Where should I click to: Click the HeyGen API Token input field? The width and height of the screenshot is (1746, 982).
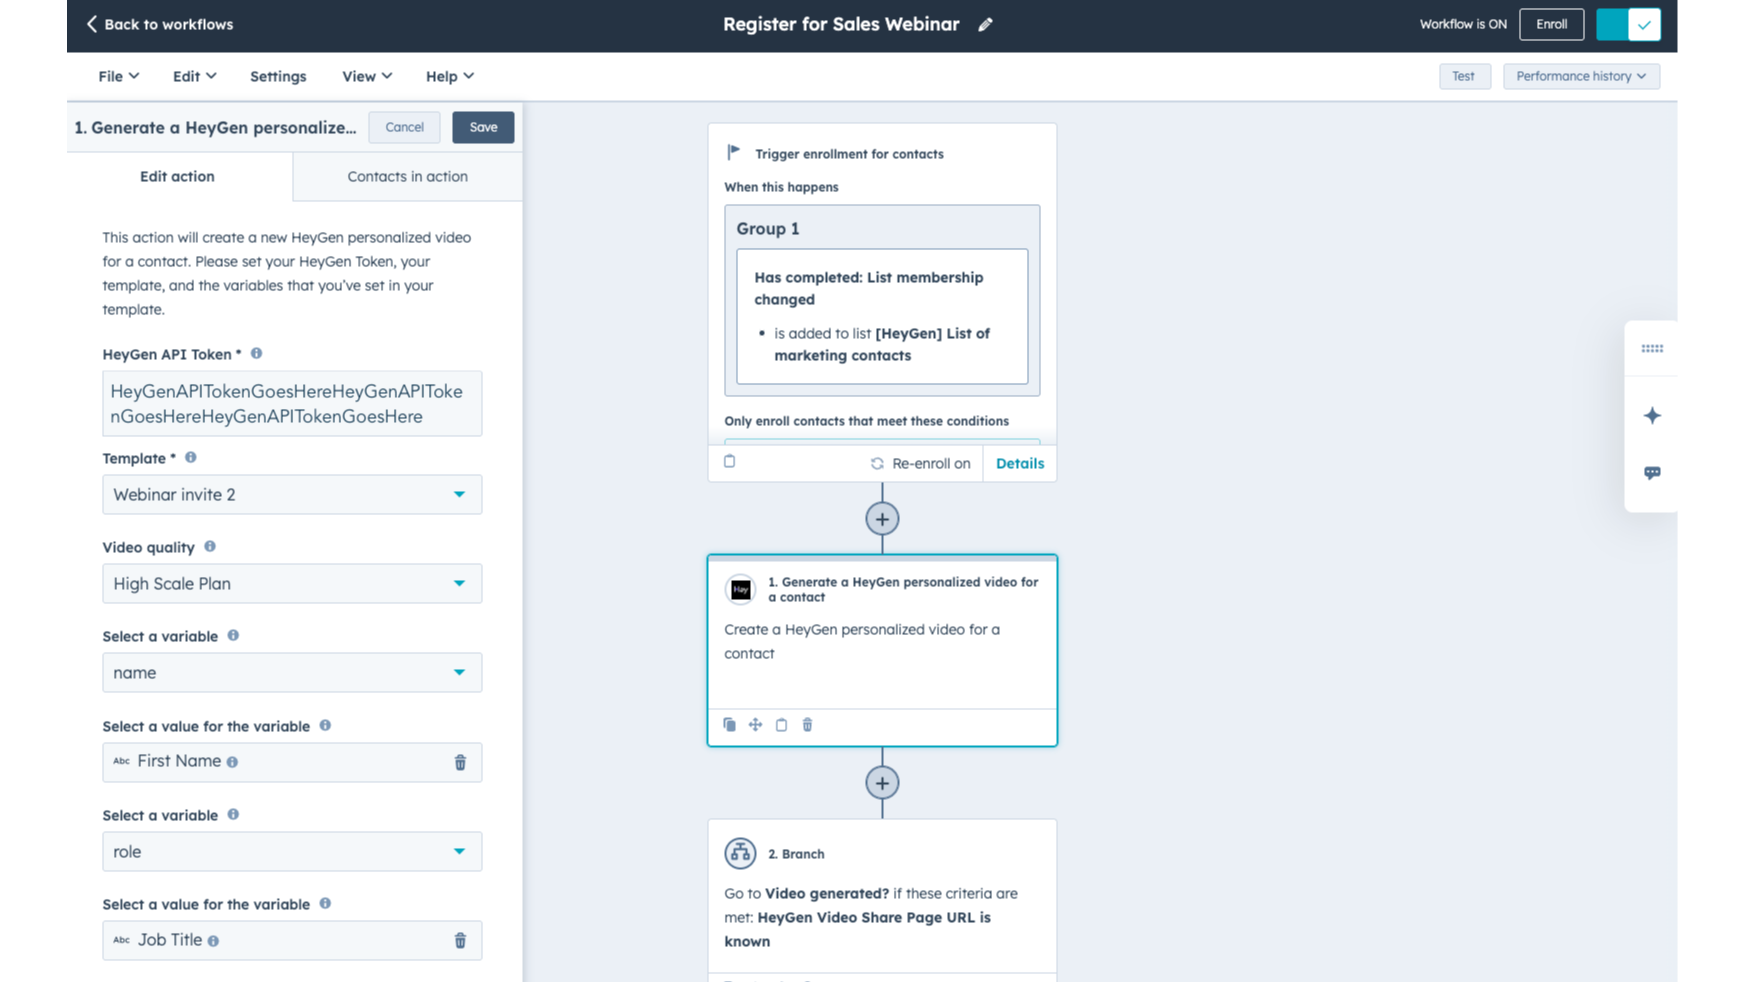click(x=291, y=404)
